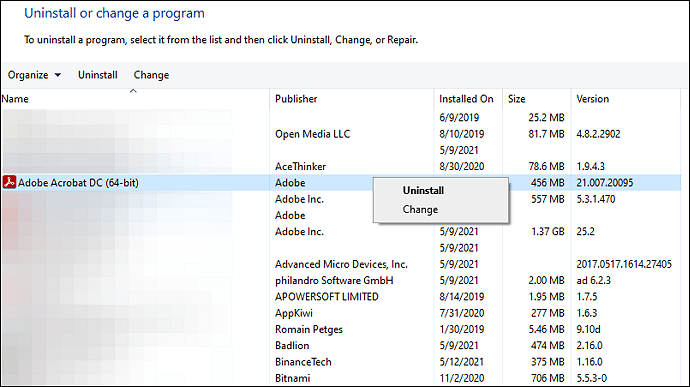Sort by the Version column header
The height and width of the screenshot is (387, 690).
click(593, 99)
